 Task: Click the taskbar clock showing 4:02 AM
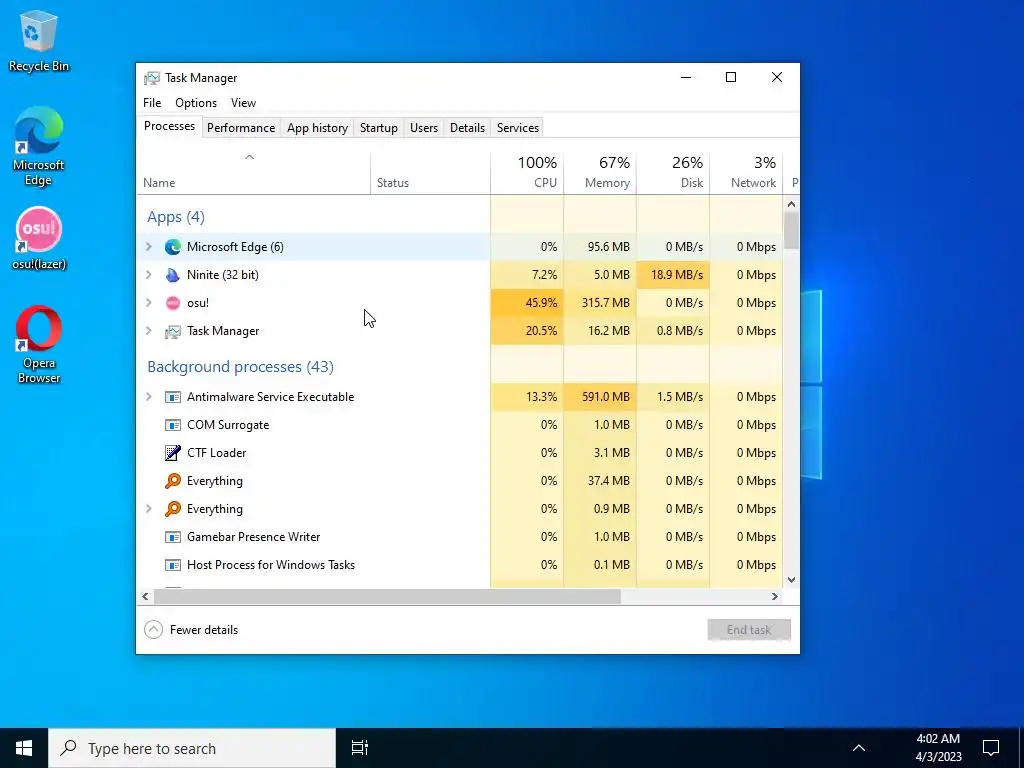[x=938, y=748]
